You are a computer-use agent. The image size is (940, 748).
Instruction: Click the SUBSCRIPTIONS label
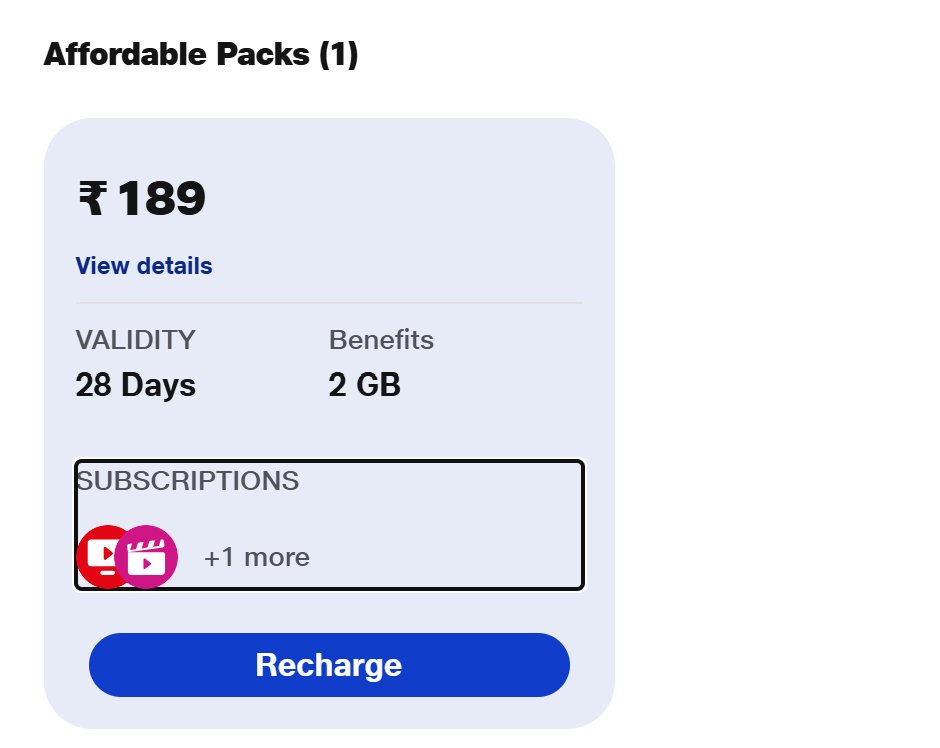point(188,481)
